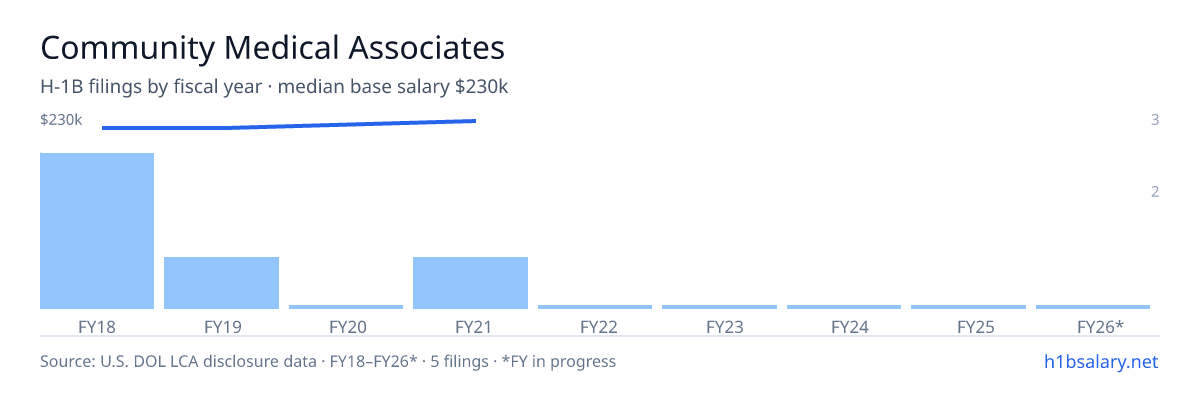The height and width of the screenshot is (400, 1200).
Task: Click the FY21 axis label
Action: pos(470,326)
